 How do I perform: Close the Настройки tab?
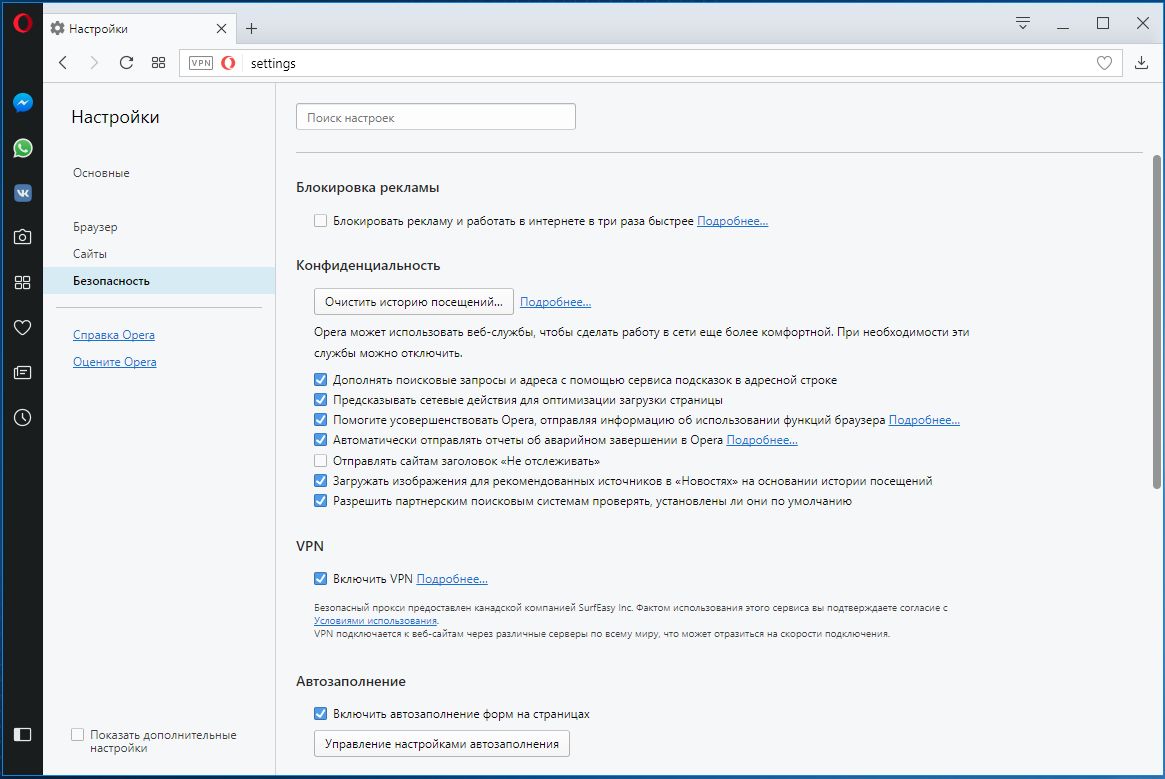coord(221,28)
